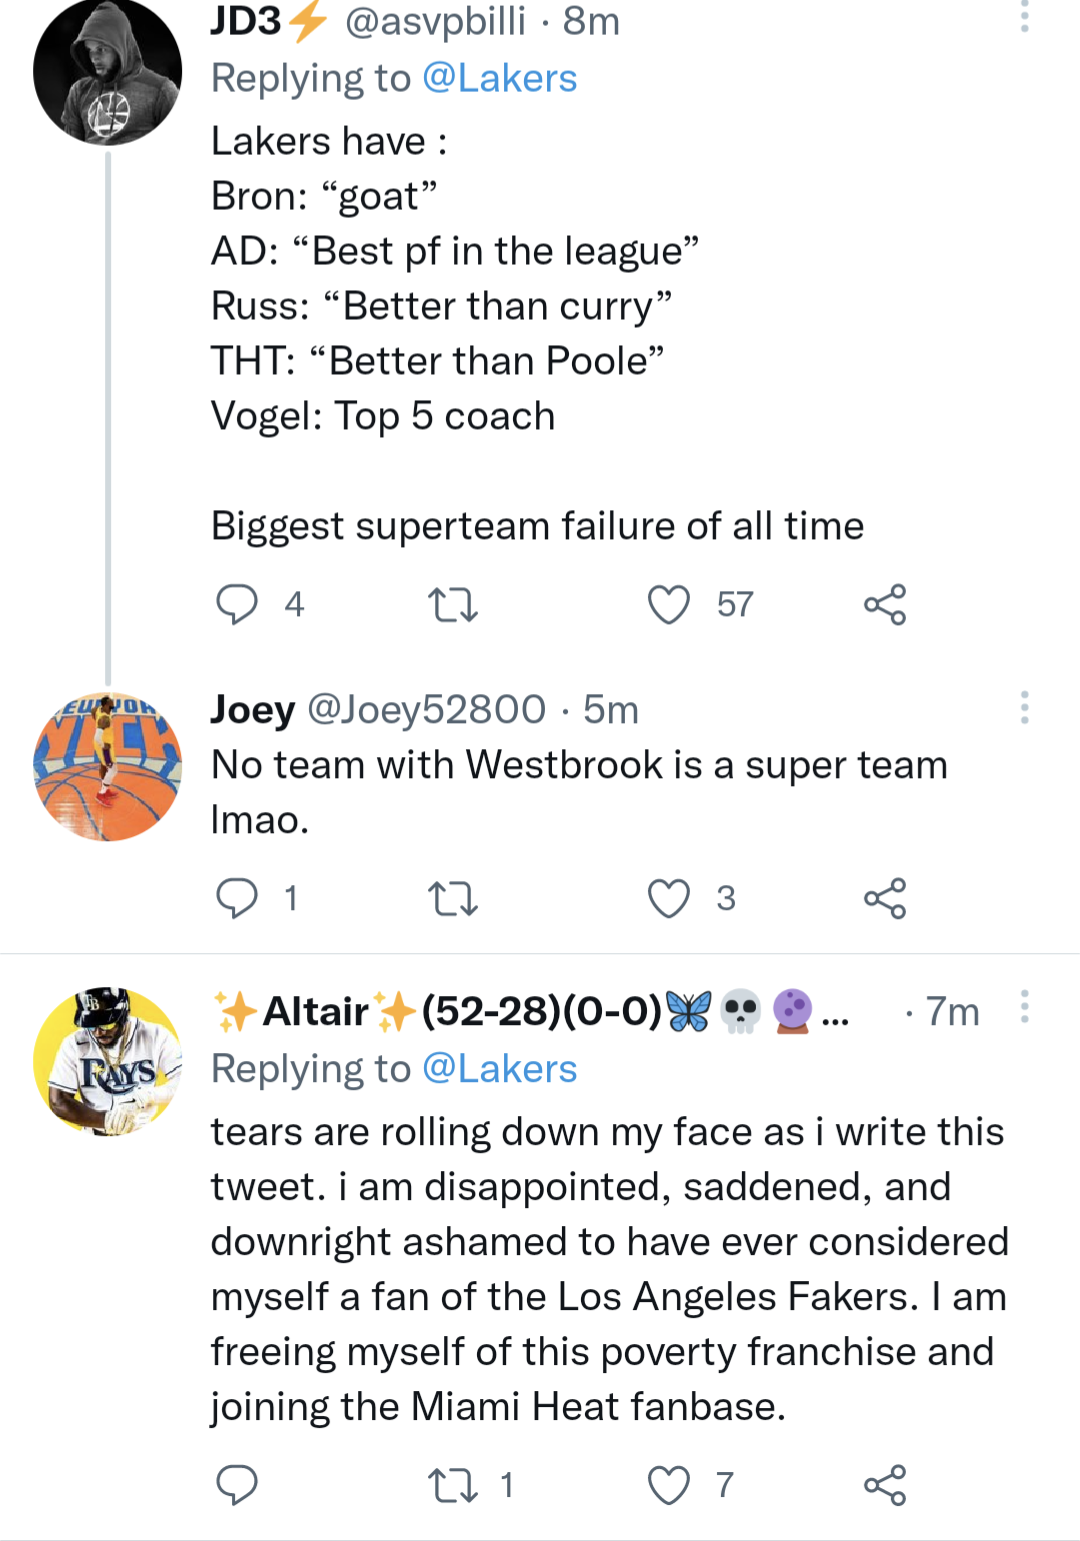The image size is (1080, 1541).
Task: Retweet JD3's superteam failure tweet
Action: pos(452,605)
